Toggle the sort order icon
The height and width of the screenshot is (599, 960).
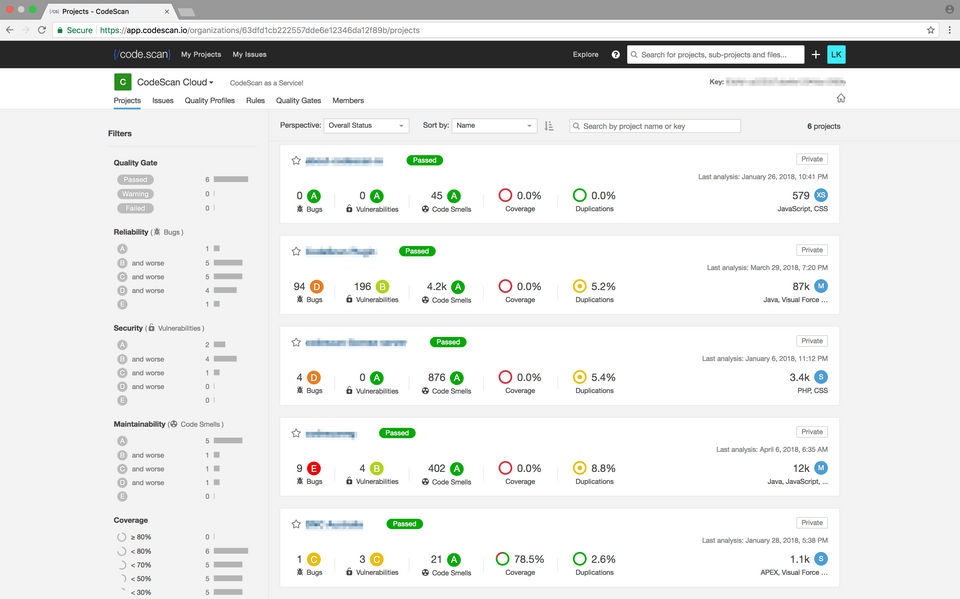(x=549, y=126)
